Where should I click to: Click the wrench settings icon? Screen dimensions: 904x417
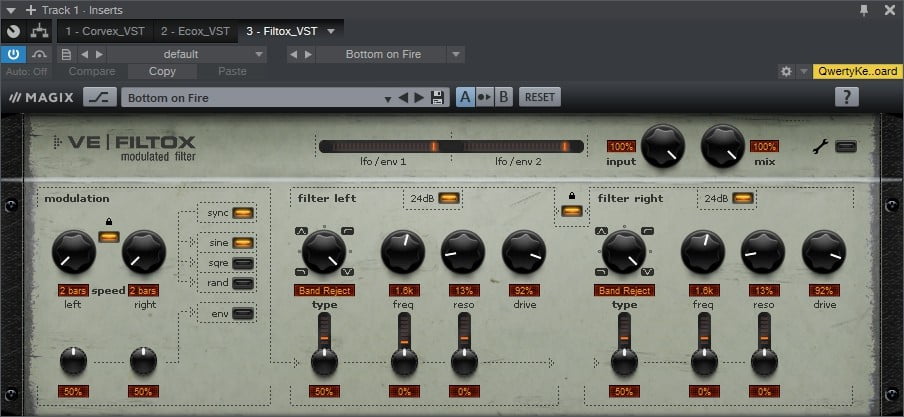tap(820, 147)
